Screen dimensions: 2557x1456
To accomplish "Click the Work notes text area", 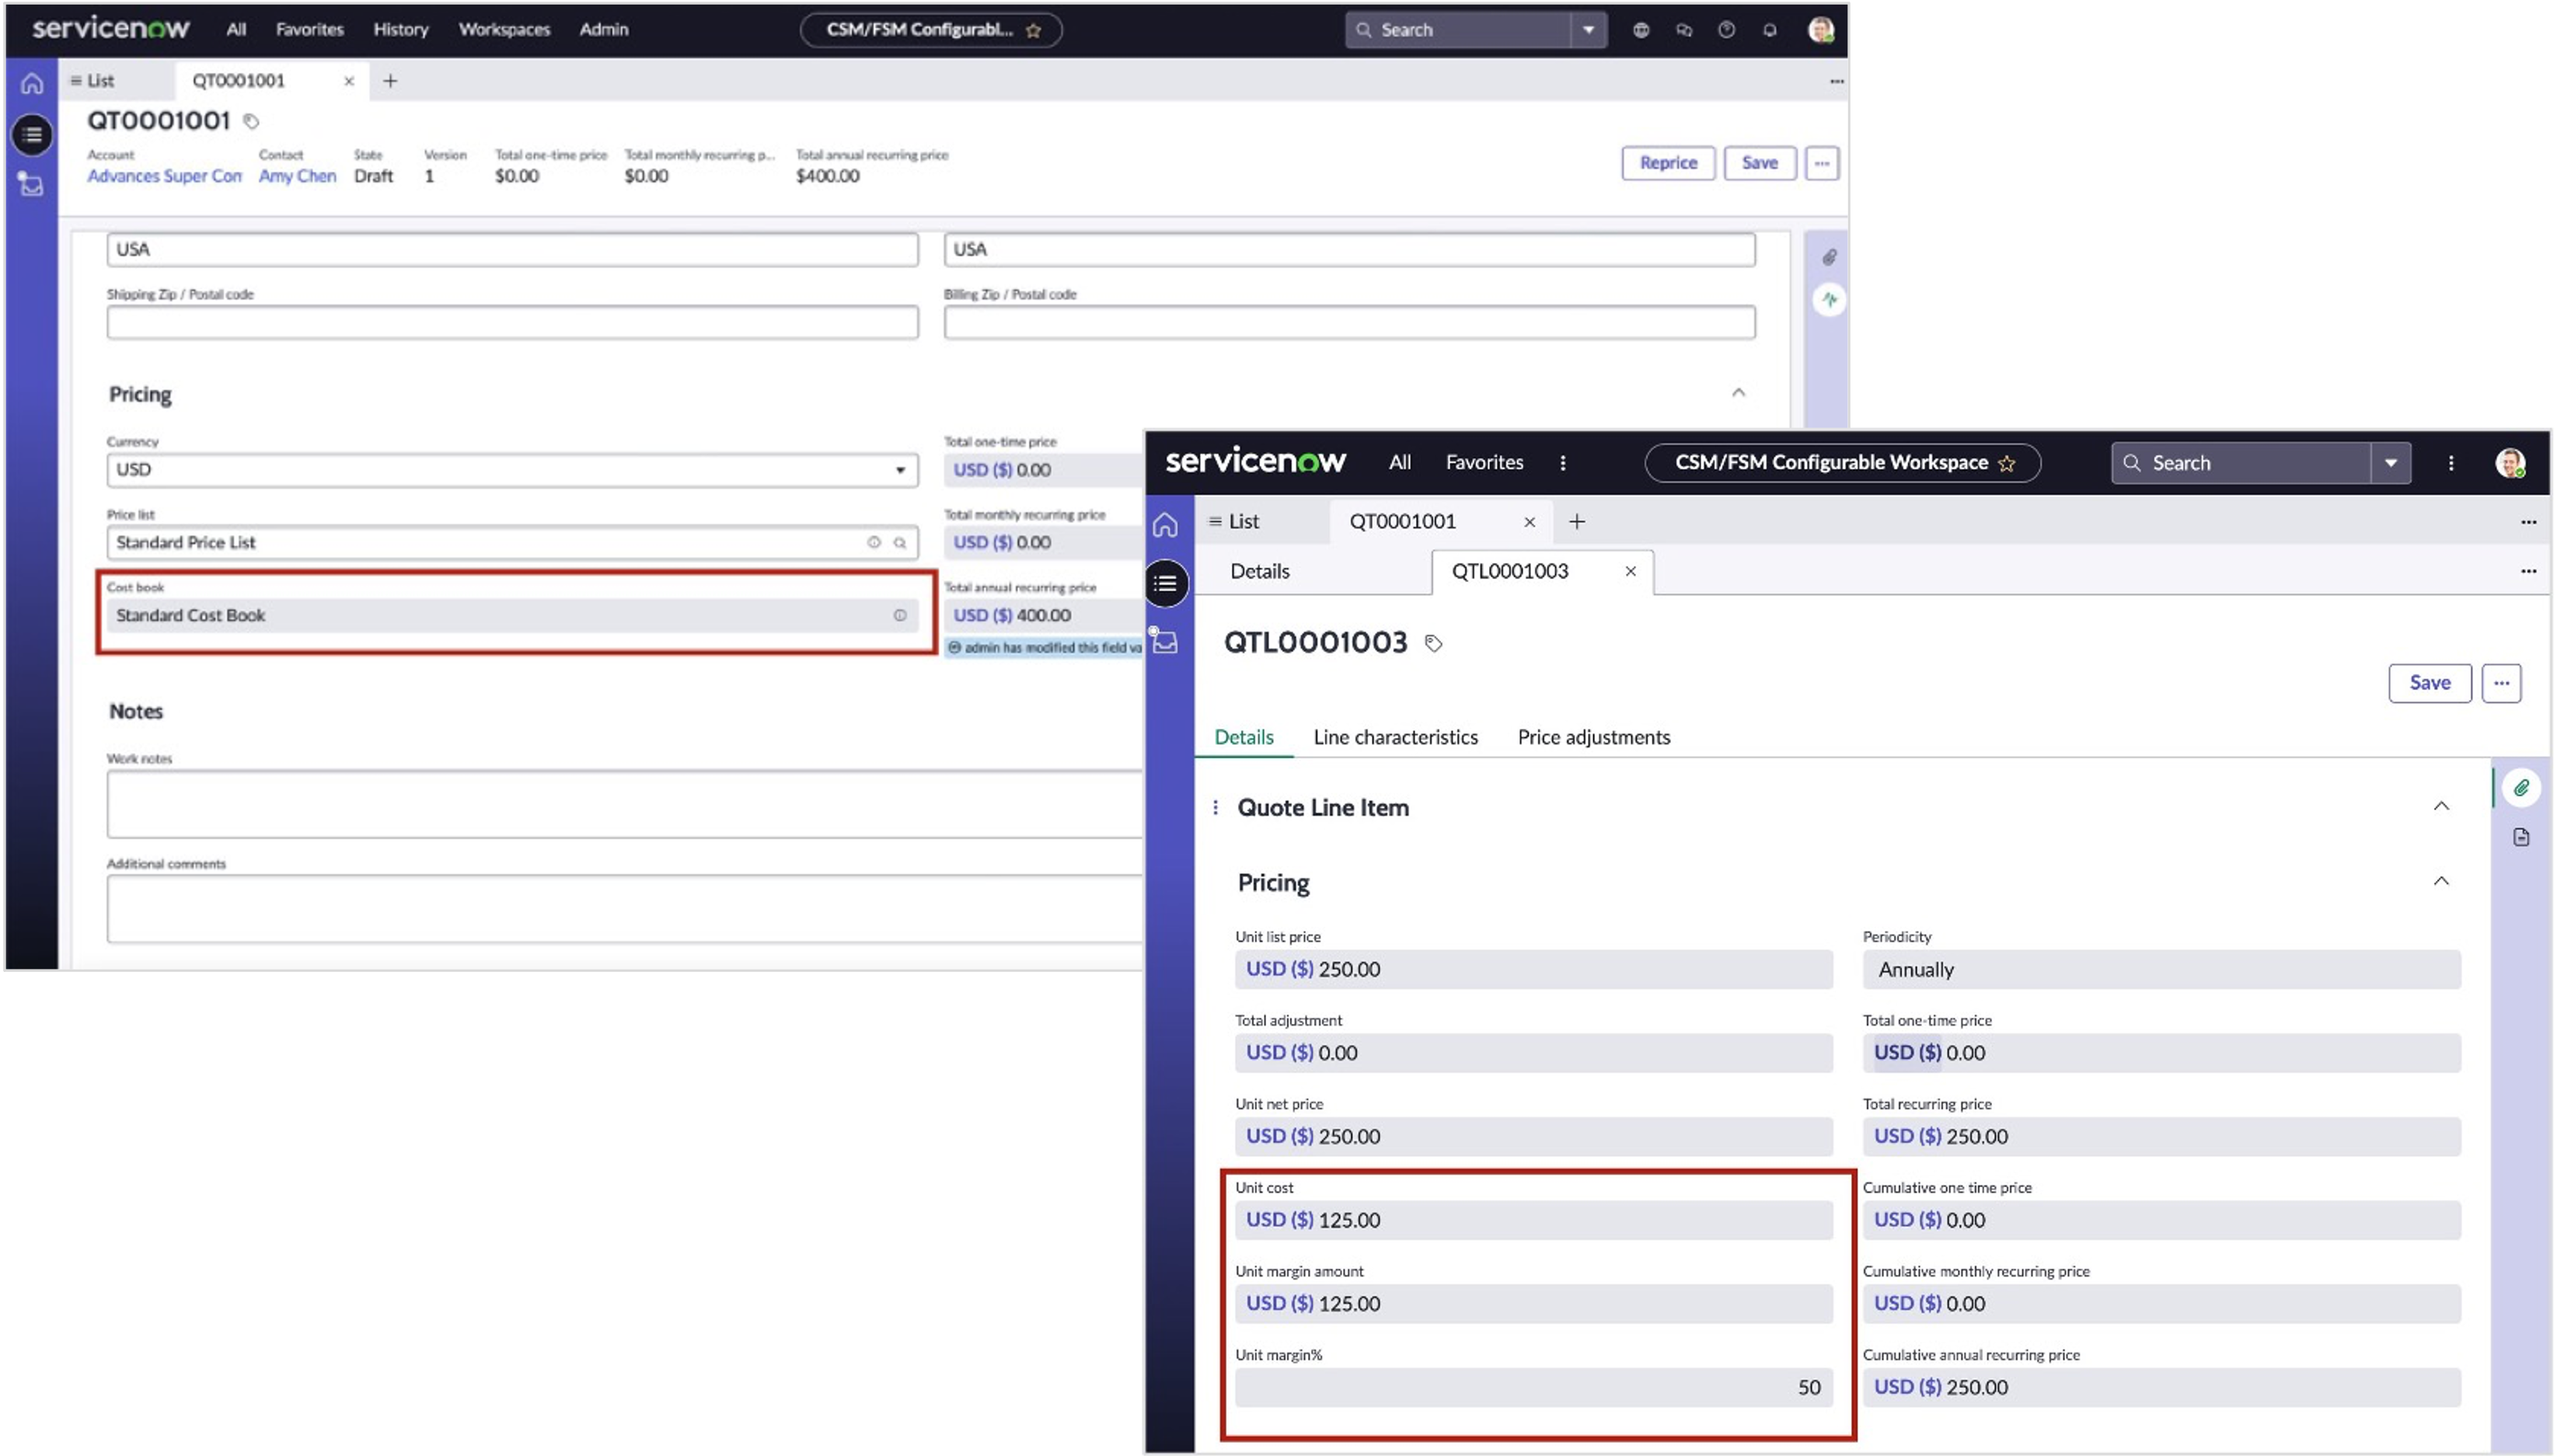I will (x=625, y=804).
